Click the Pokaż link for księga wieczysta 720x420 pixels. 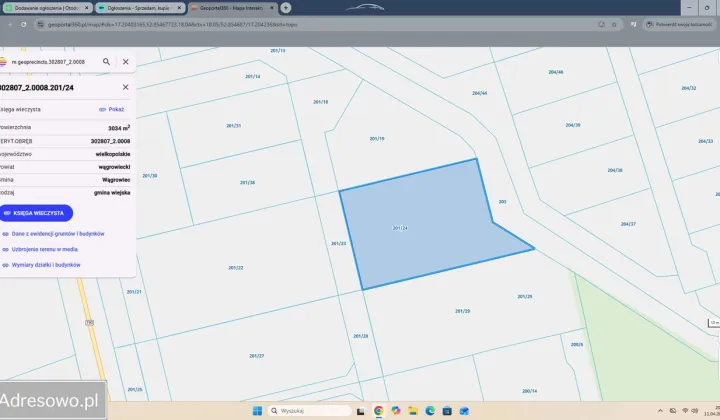pos(111,109)
